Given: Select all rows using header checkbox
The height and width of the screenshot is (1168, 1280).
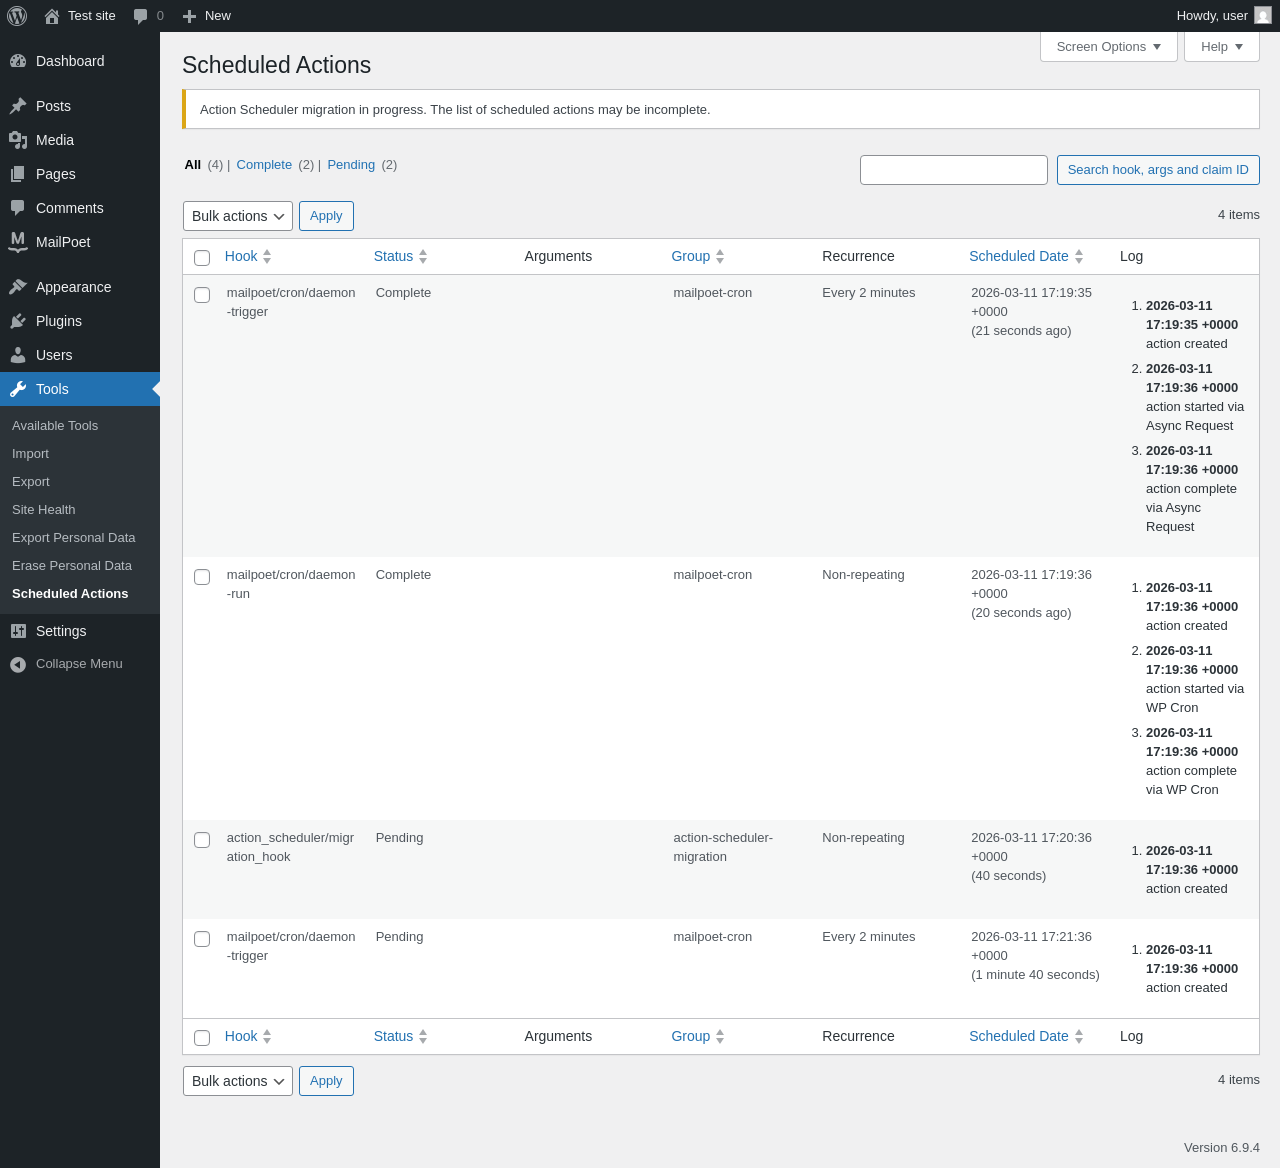Looking at the screenshot, I should (202, 258).
